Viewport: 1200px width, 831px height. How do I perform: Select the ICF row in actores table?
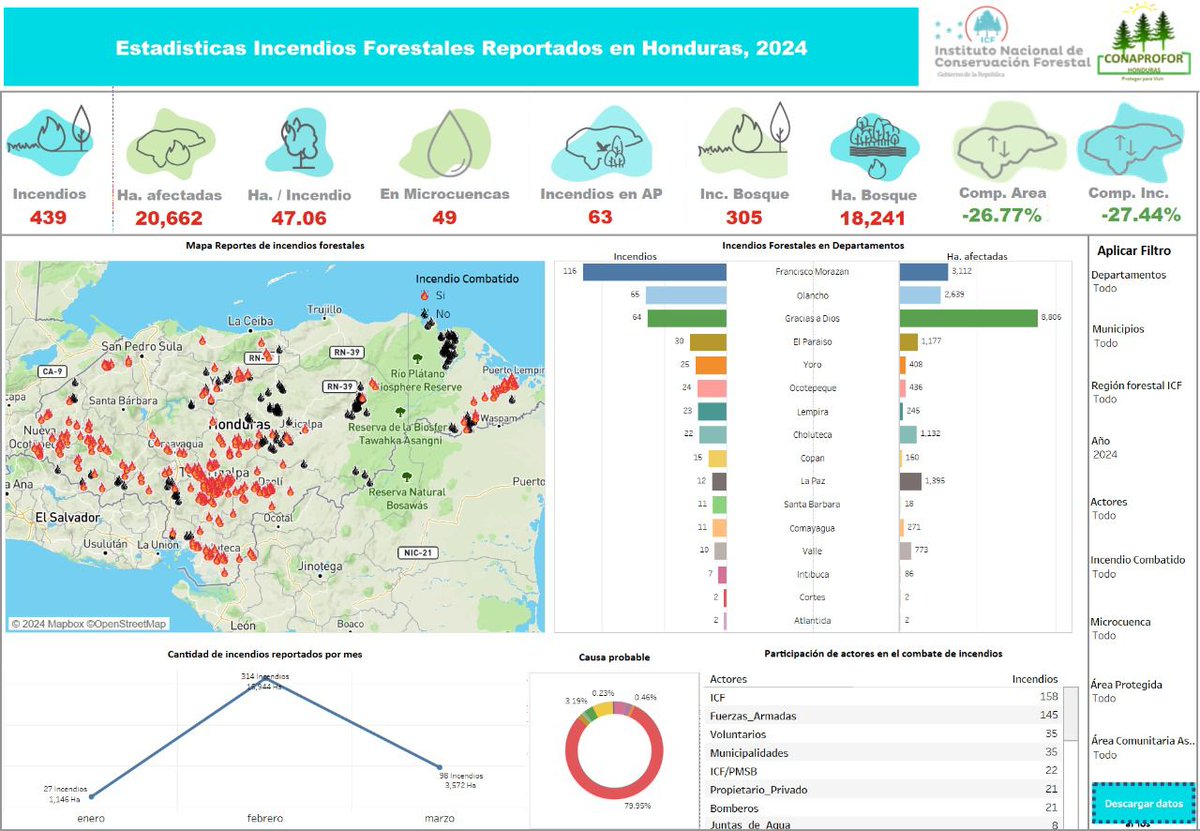point(883,697)
